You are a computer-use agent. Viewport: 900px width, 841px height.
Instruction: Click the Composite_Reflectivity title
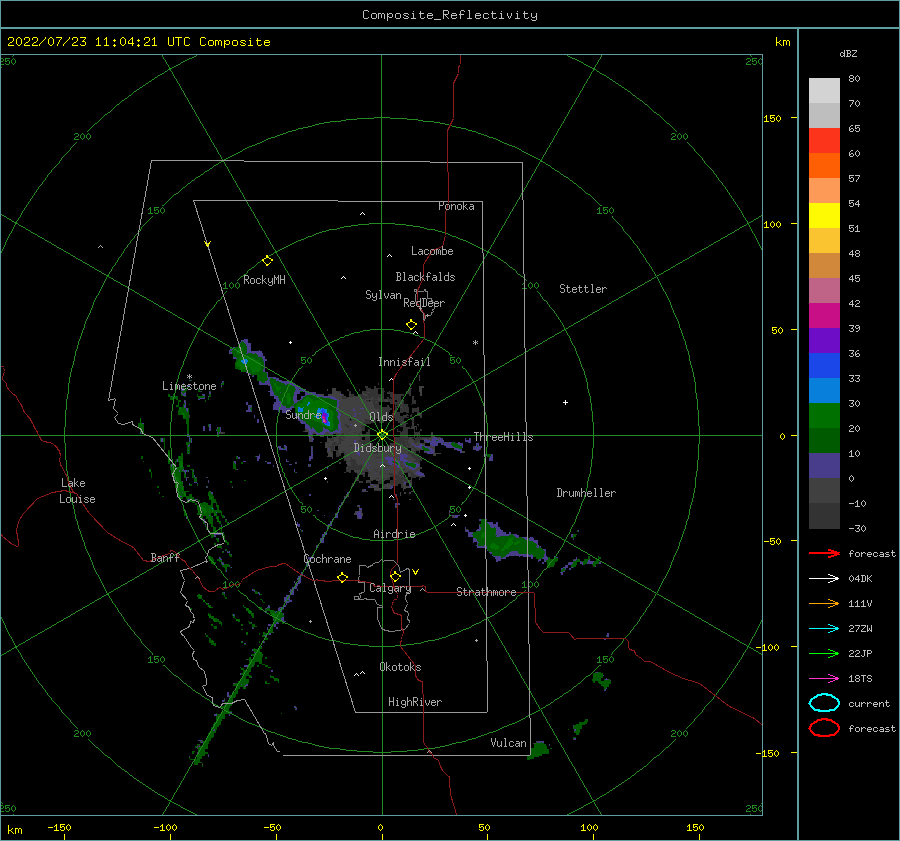[x=450, y=15]
